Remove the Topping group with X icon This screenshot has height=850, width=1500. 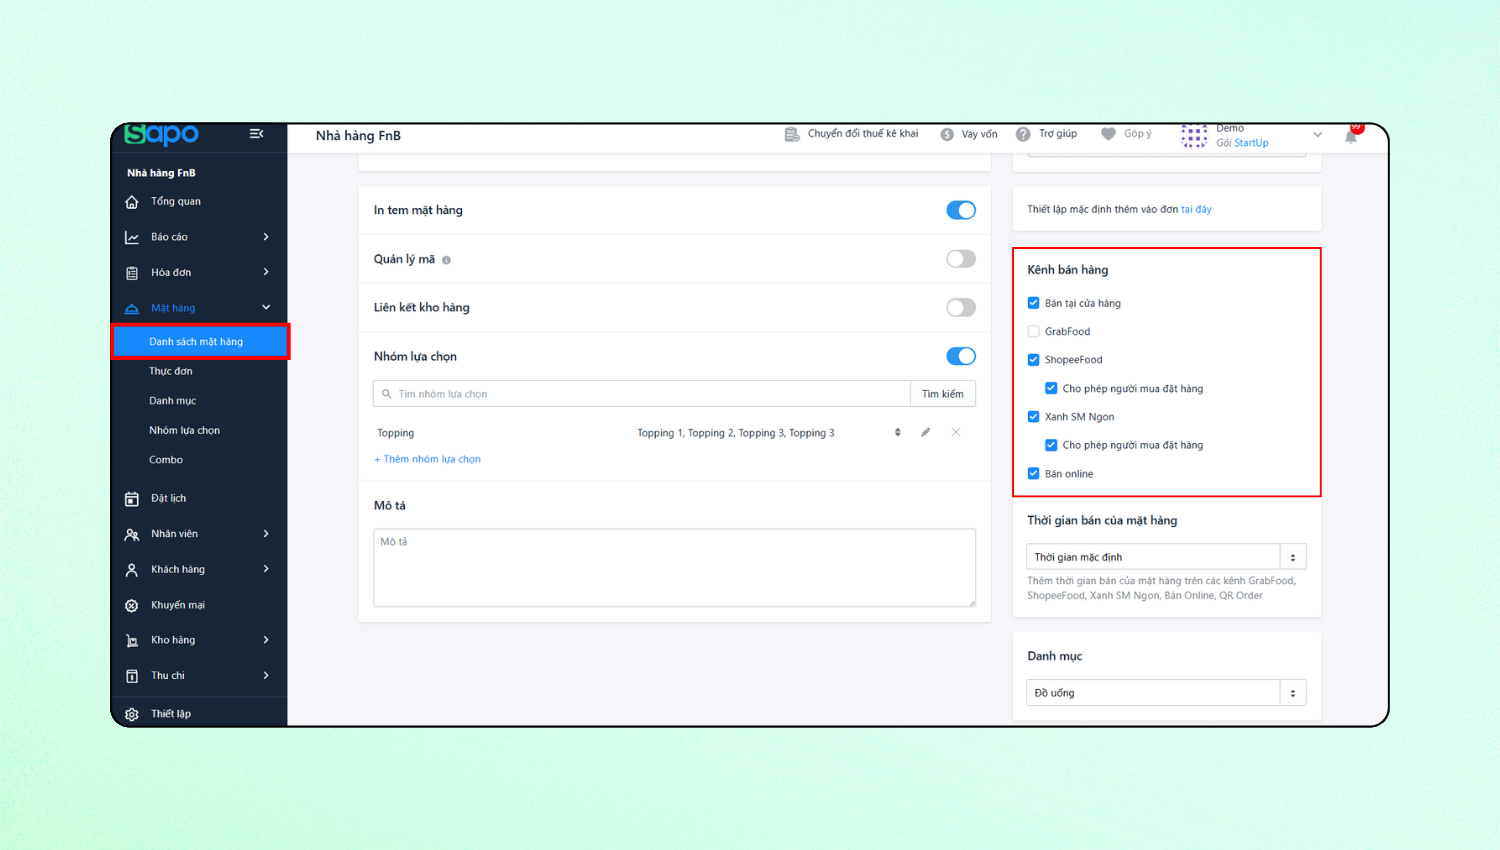(956, 433)
